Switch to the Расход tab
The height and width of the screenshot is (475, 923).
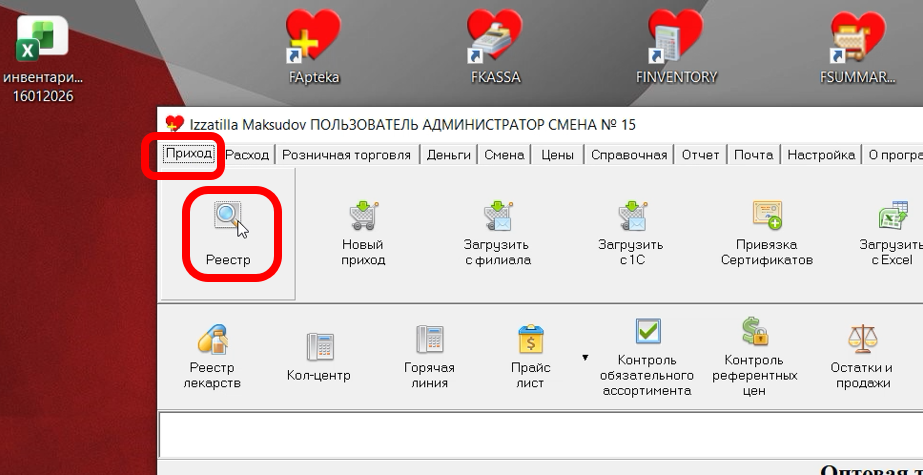[x=247, y=155]
